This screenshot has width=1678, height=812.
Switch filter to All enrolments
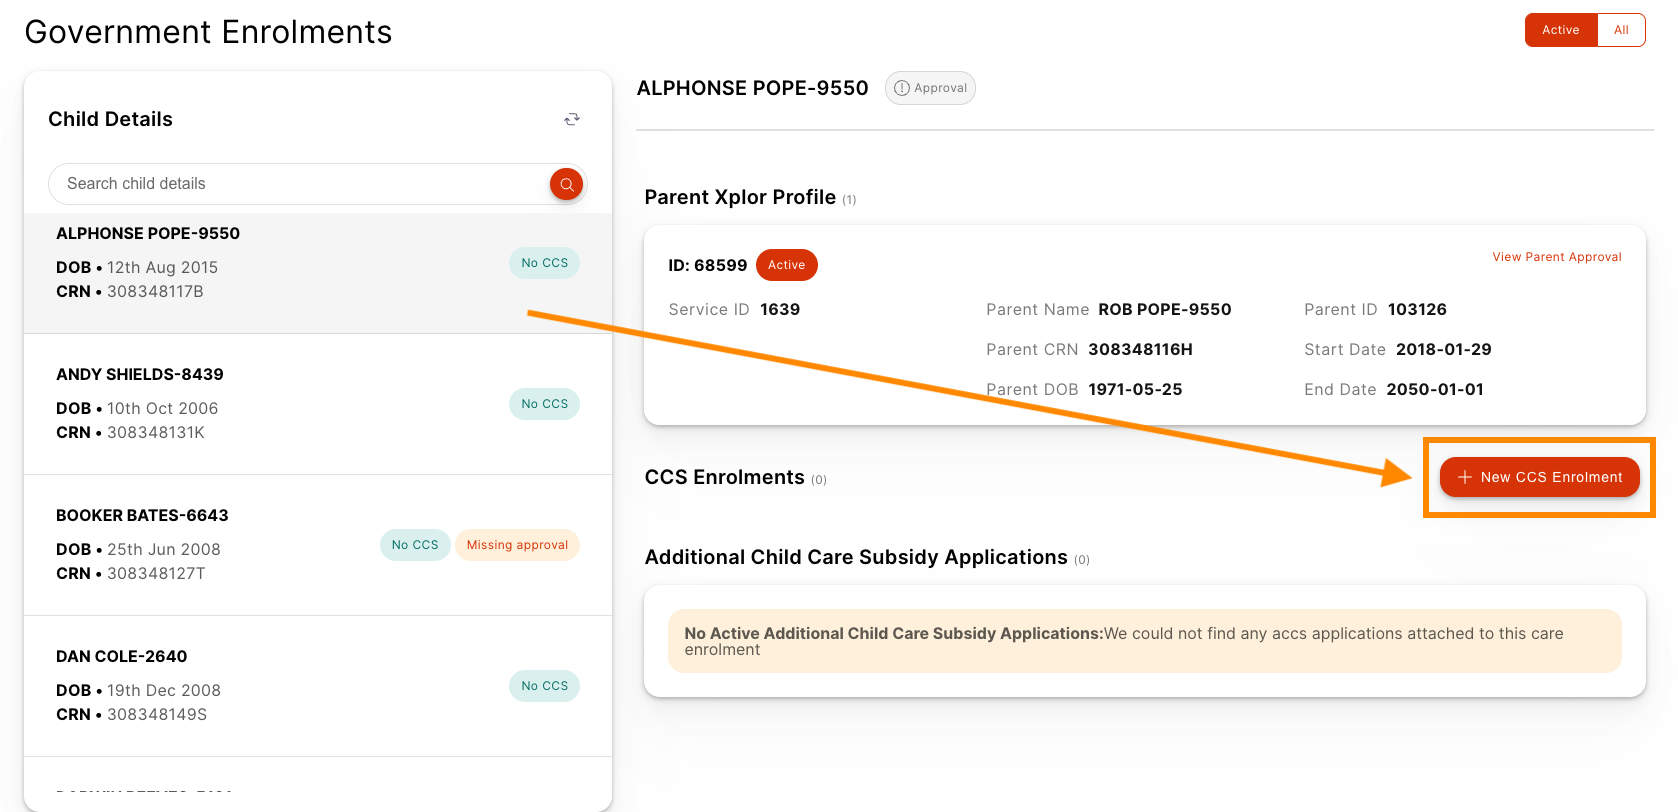(1621, 30)
